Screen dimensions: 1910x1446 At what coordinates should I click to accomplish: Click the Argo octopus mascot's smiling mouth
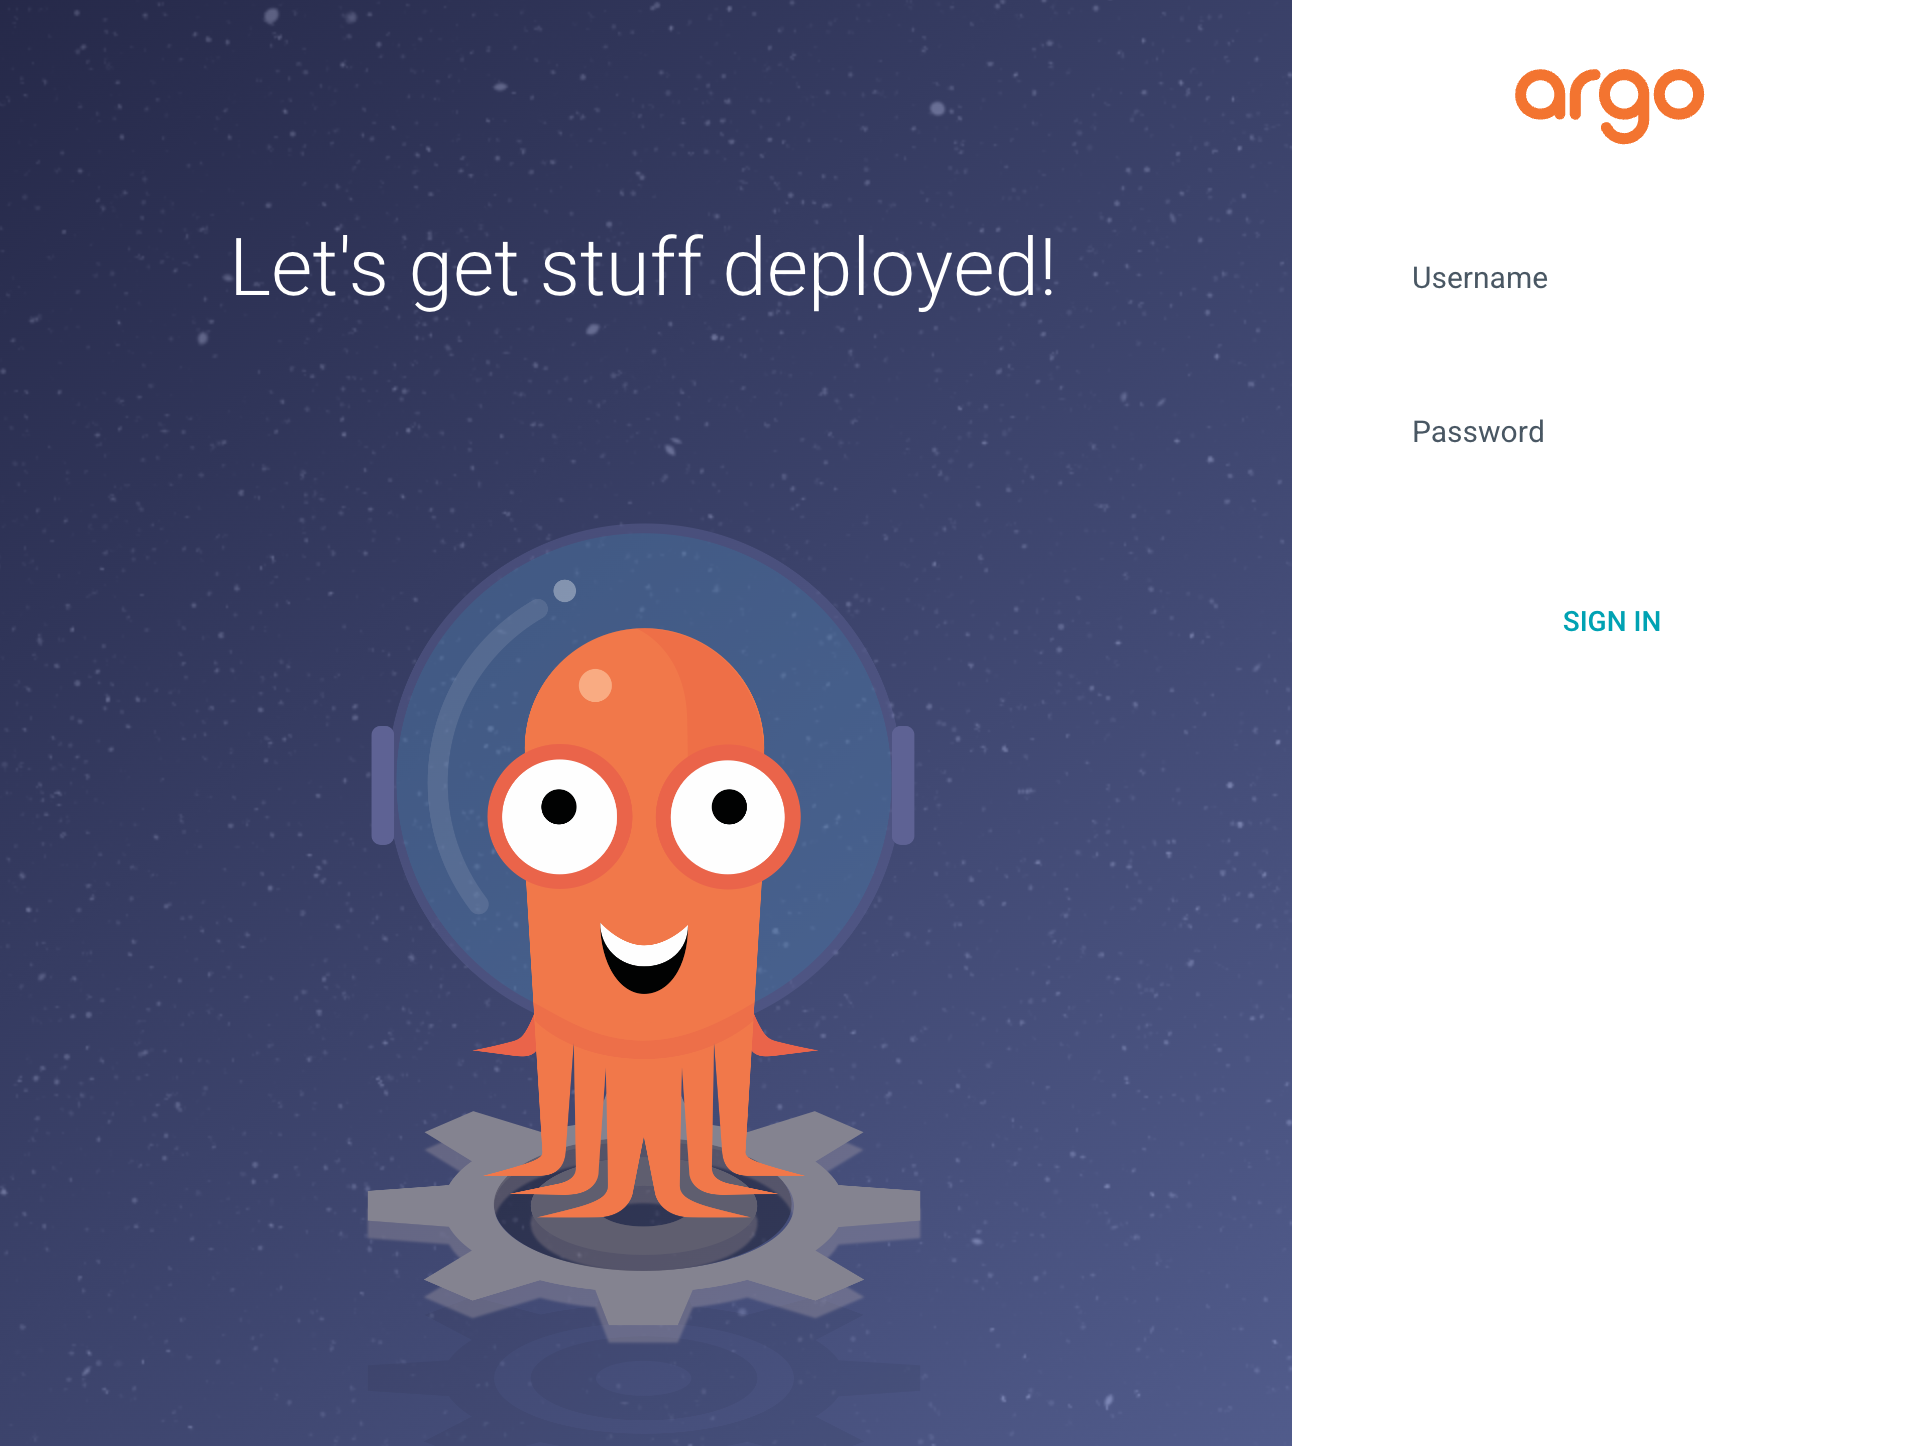[644, 958]
